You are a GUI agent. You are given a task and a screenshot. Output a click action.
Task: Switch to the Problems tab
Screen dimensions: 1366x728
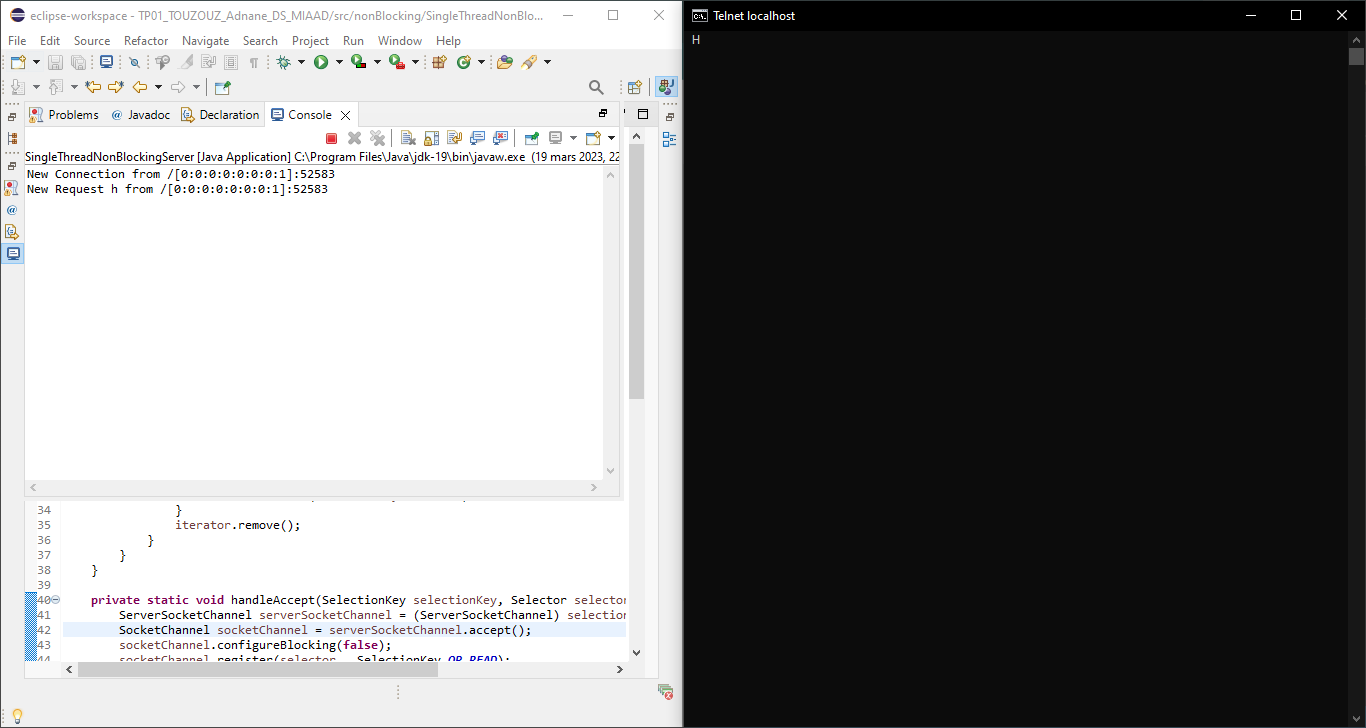point(64,115)
